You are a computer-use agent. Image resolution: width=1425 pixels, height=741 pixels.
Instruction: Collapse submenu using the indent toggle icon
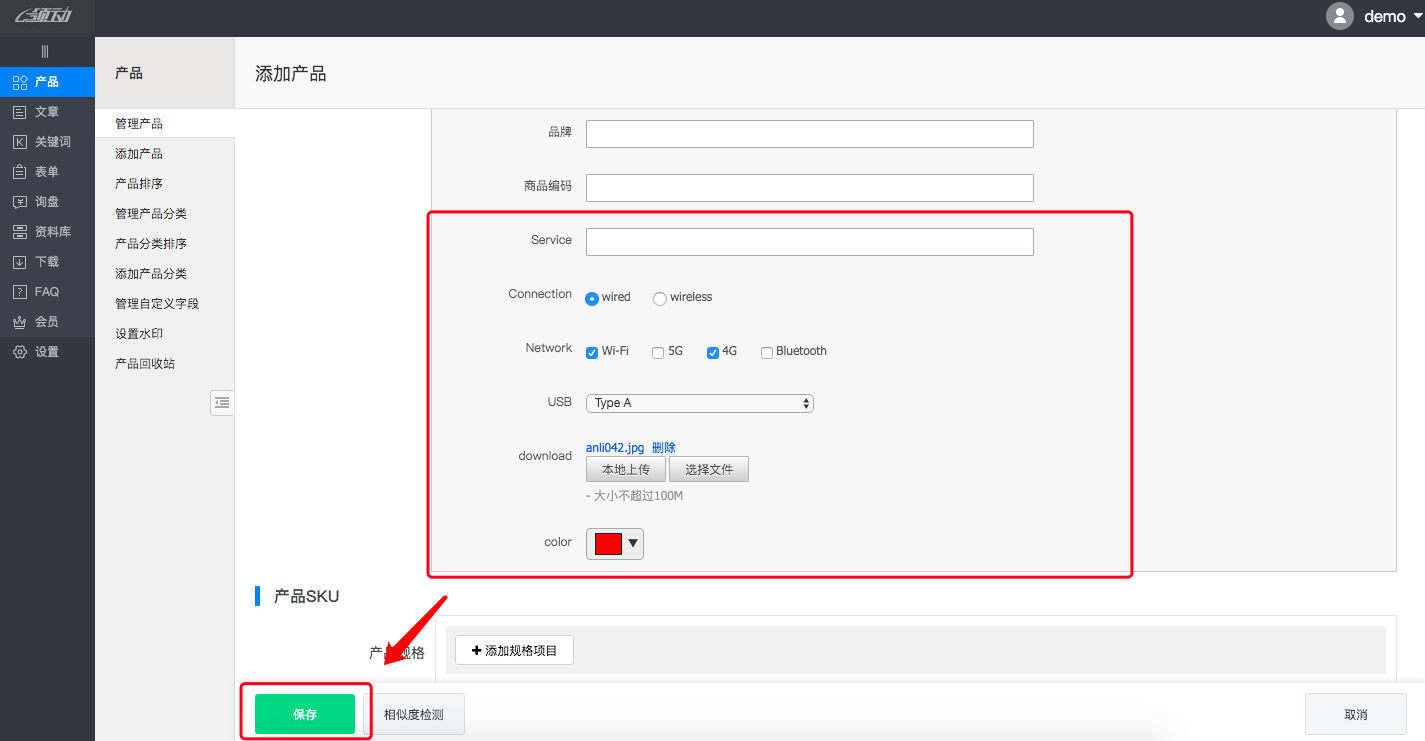222,402
